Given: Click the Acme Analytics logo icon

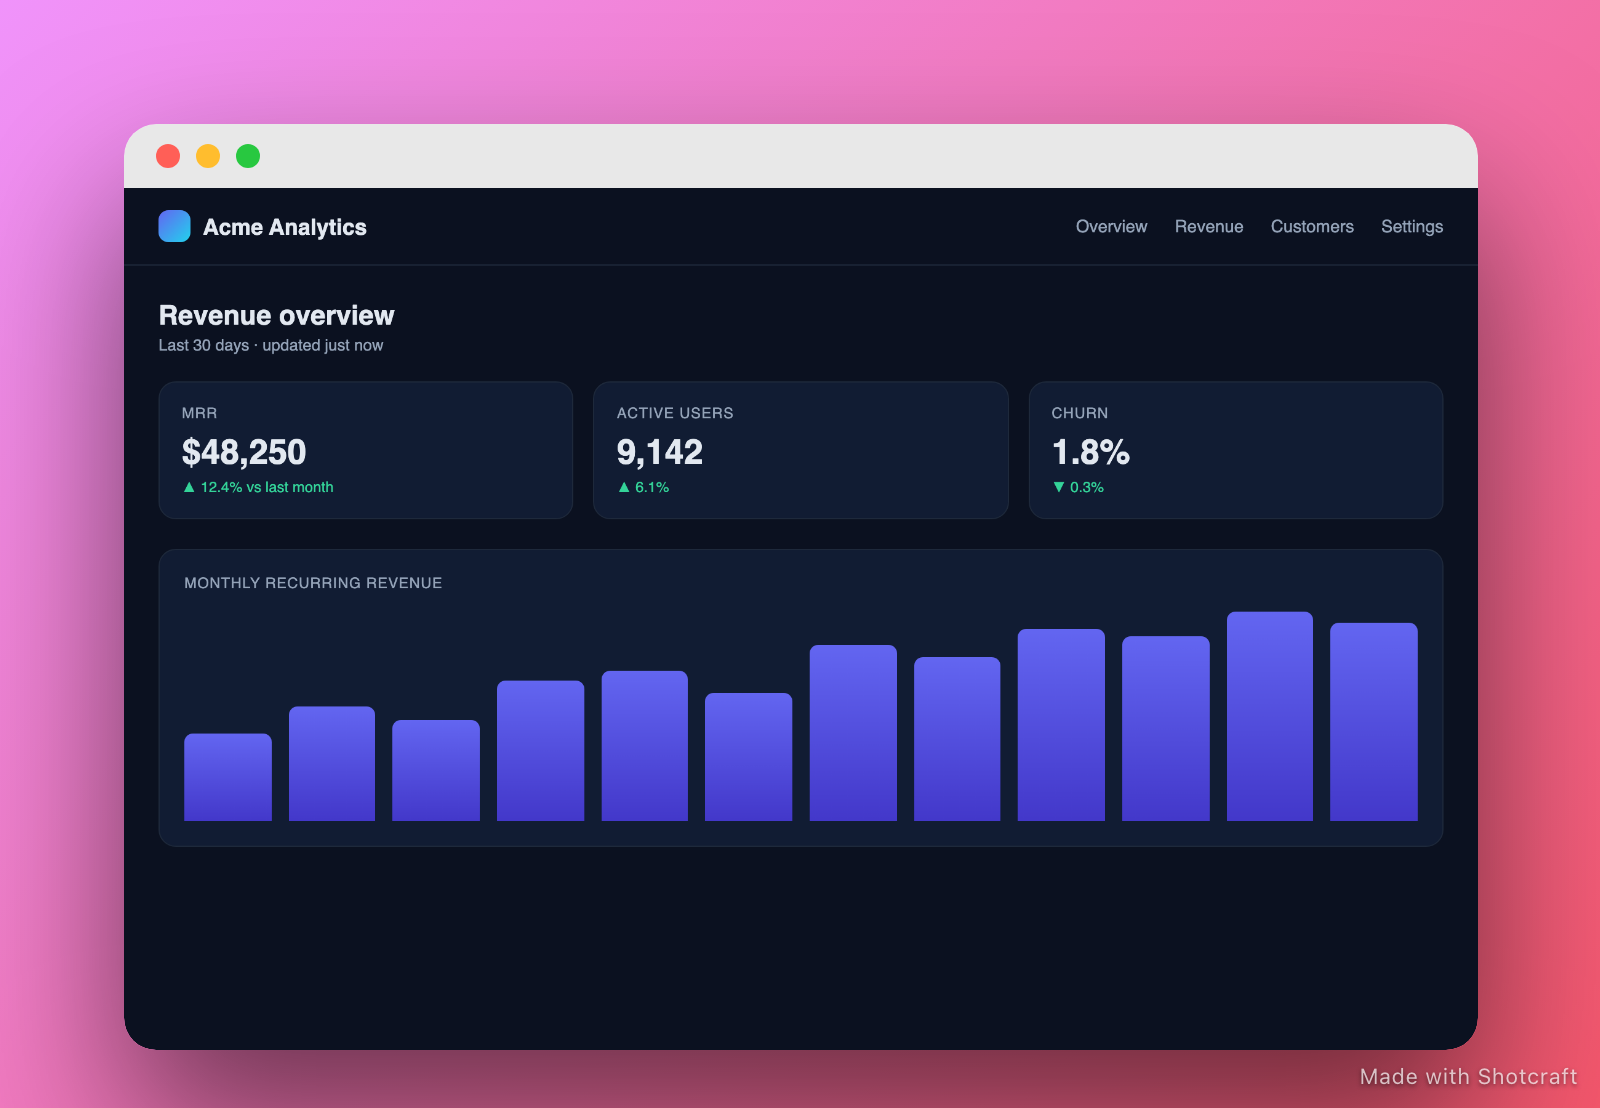Looking at the screenshot, I should 174,226.
